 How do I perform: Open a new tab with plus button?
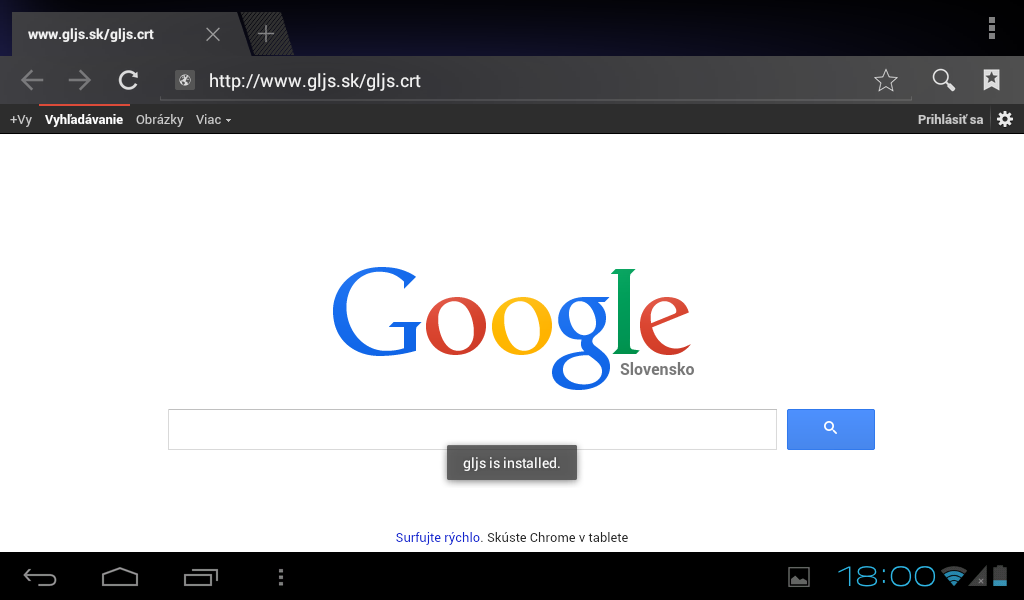click(x=266, y=33)
